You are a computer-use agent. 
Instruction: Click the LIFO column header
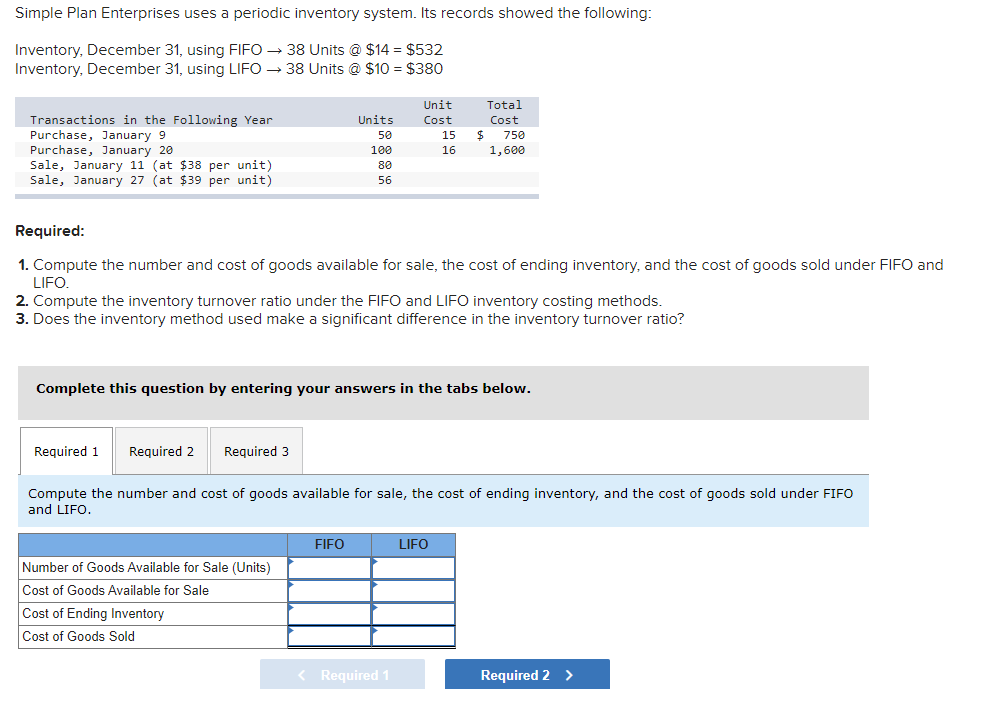(413, 544)
